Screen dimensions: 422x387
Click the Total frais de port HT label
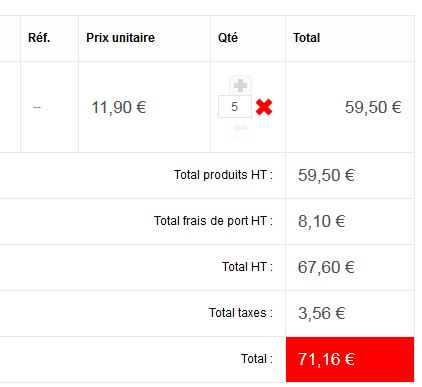coord(213,221)
